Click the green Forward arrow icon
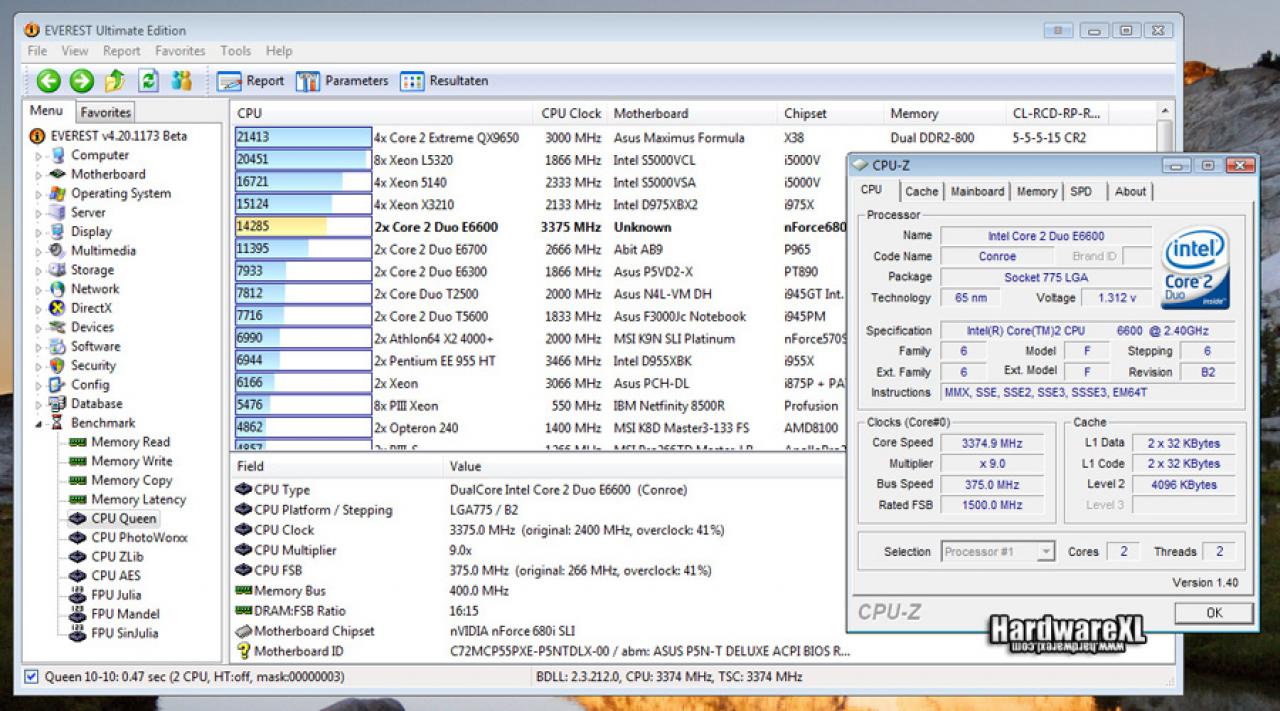This screenshot has height=711, width=1280. [82, 81]
